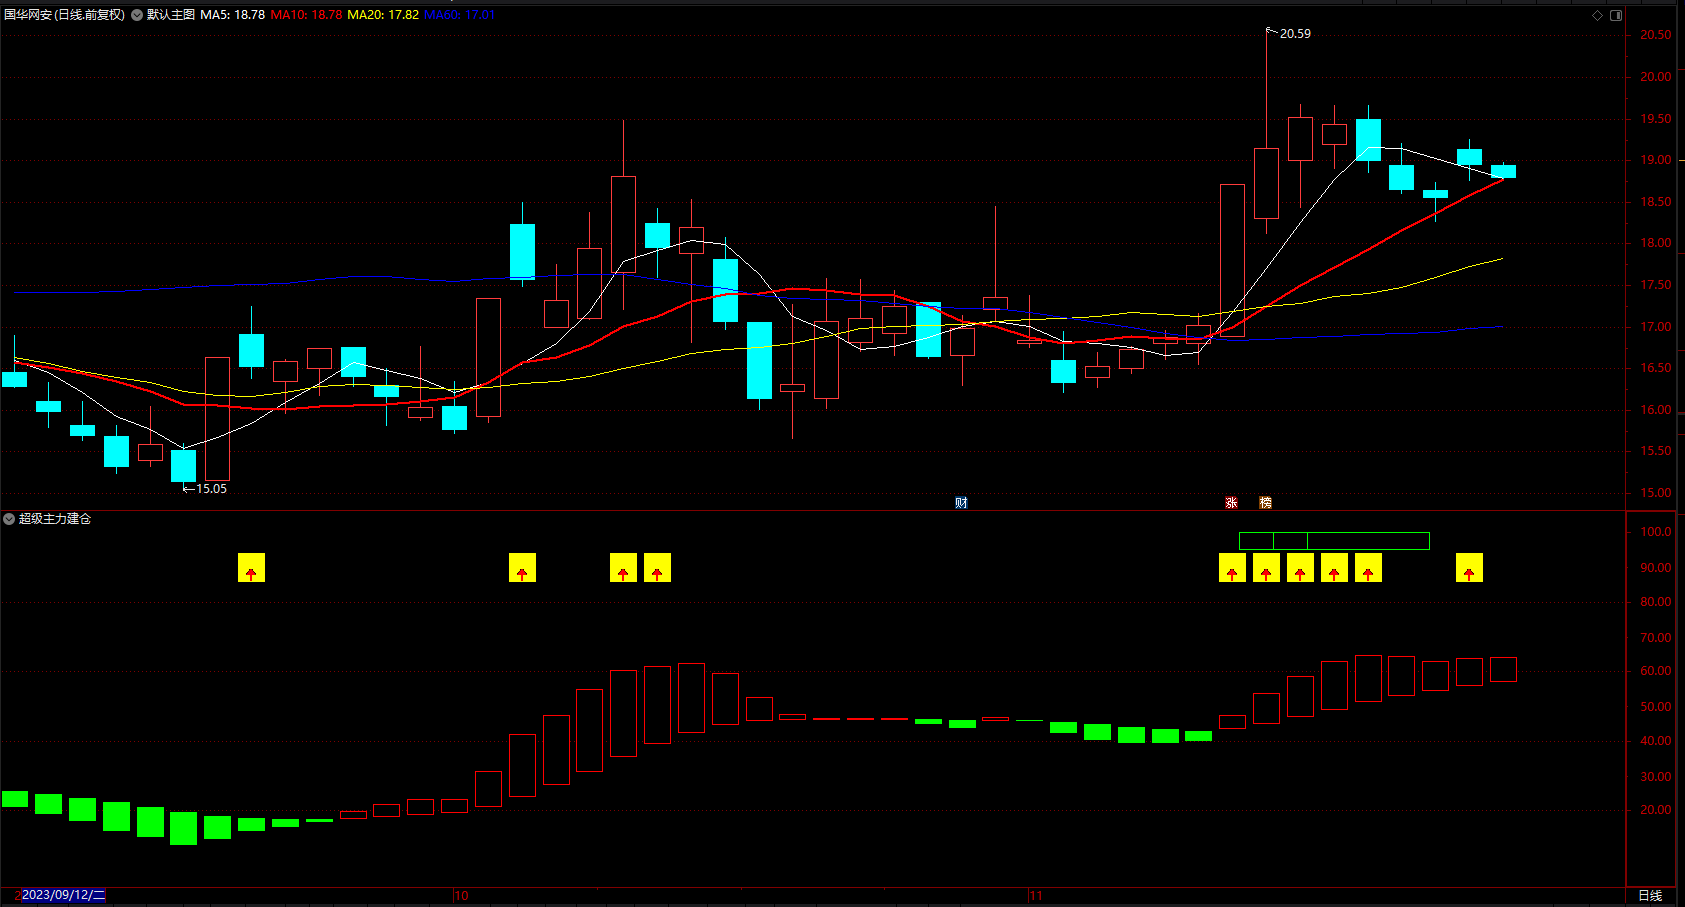This screenshot has width=1685, height=907.
Task: Click the 15.05 low price annotation
Action: (211, 489)
